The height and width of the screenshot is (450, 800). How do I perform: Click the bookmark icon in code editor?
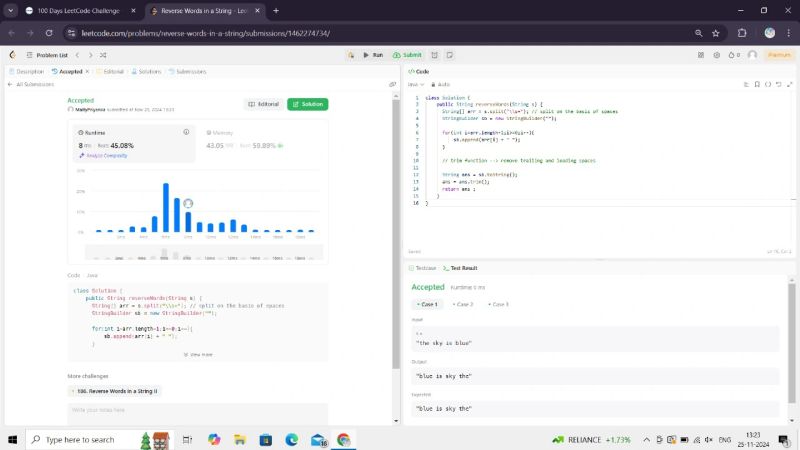[x=757, y=85]
